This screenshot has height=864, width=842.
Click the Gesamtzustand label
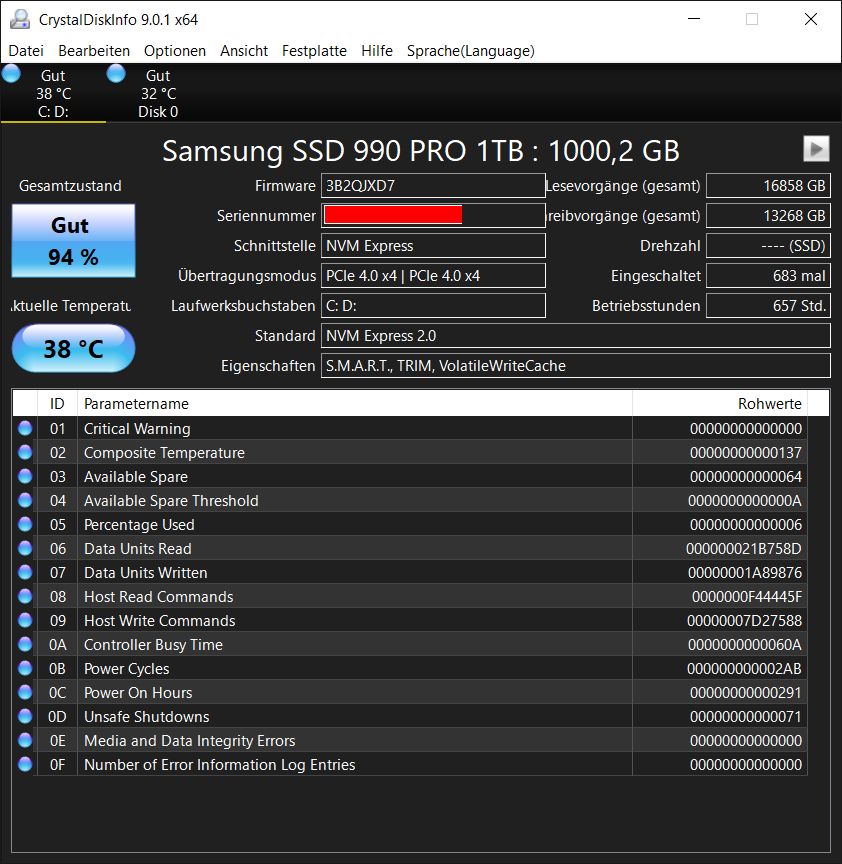70,186
